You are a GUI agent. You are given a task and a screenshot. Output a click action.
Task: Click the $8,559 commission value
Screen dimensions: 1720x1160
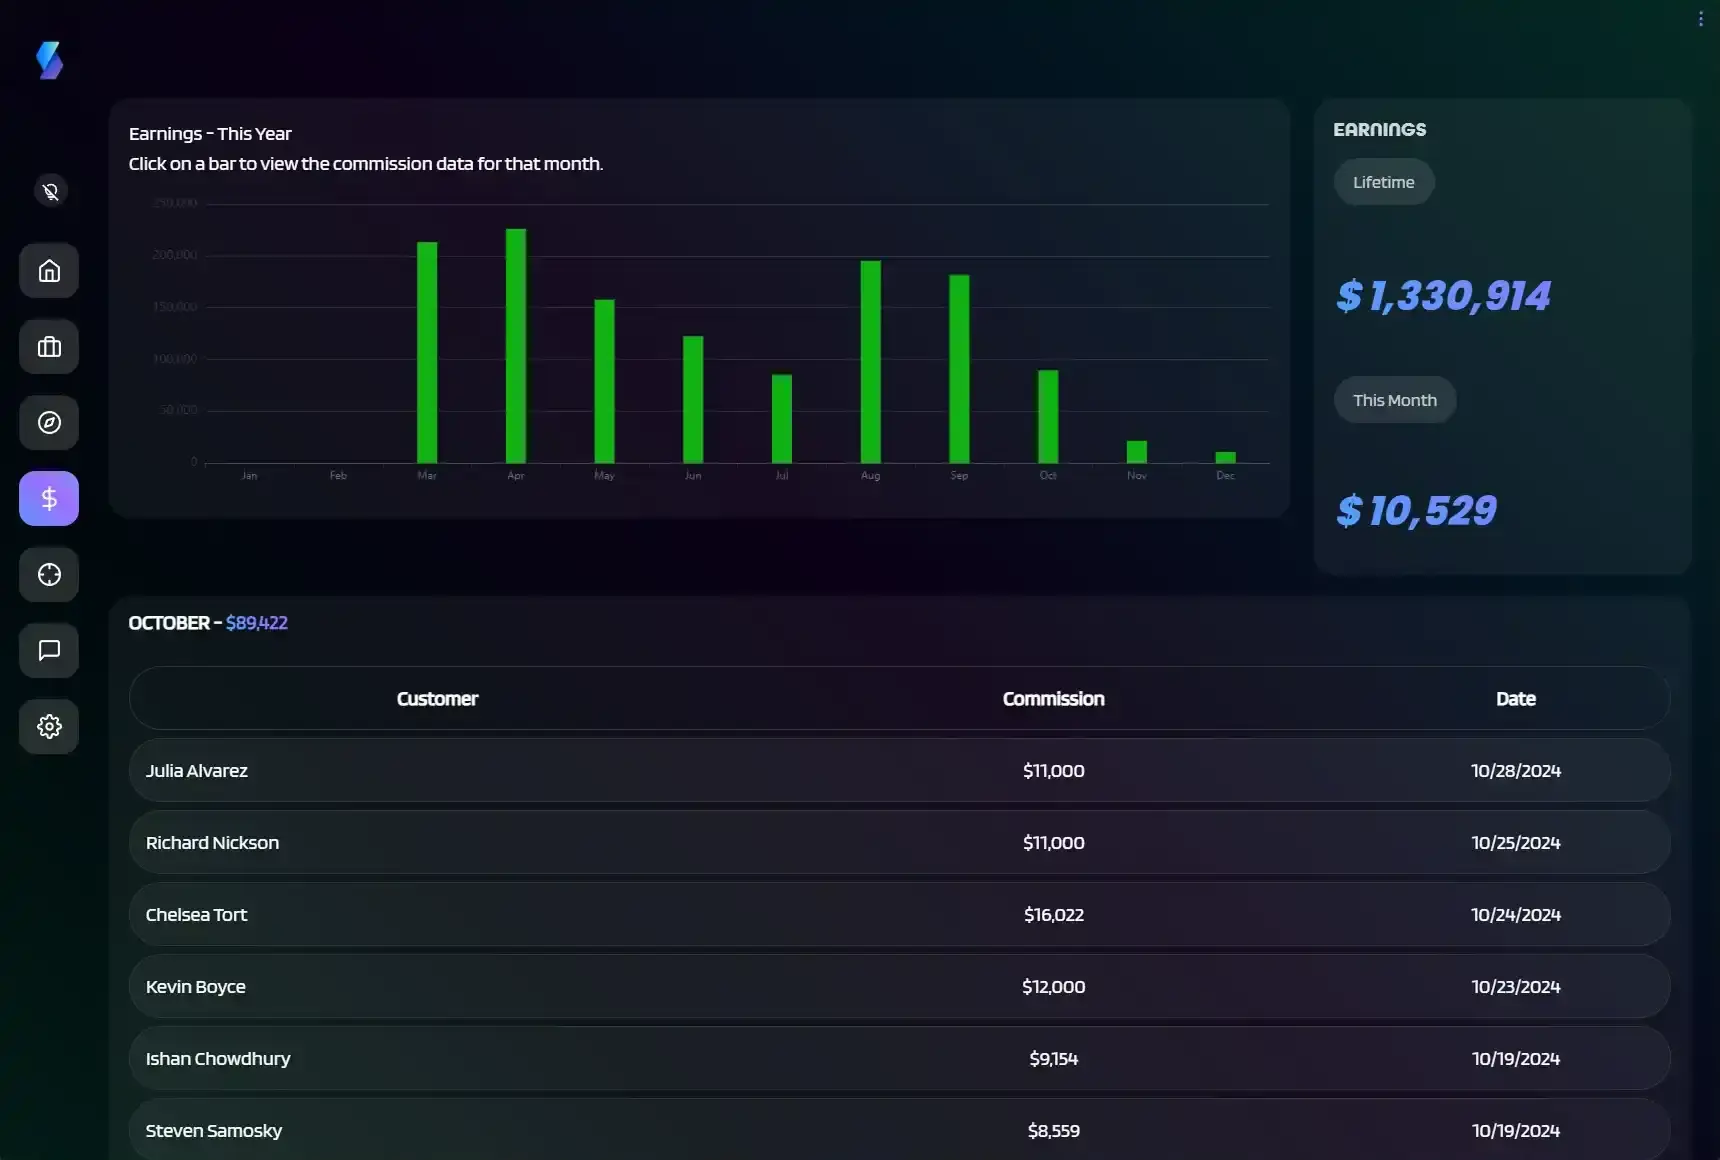[1054, 1131]
